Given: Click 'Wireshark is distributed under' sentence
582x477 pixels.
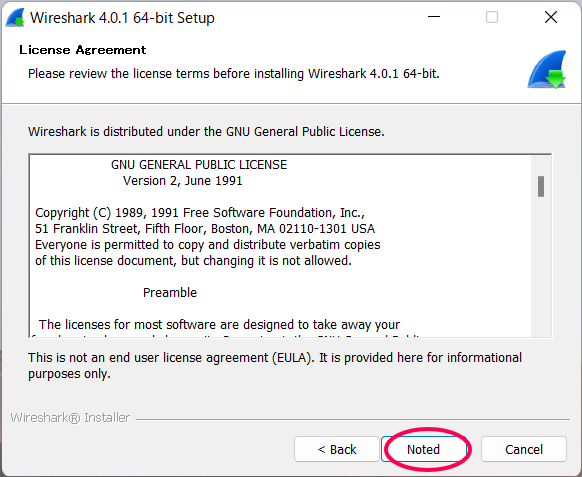Looking at the screenshot, I should [x=206, y=132].
